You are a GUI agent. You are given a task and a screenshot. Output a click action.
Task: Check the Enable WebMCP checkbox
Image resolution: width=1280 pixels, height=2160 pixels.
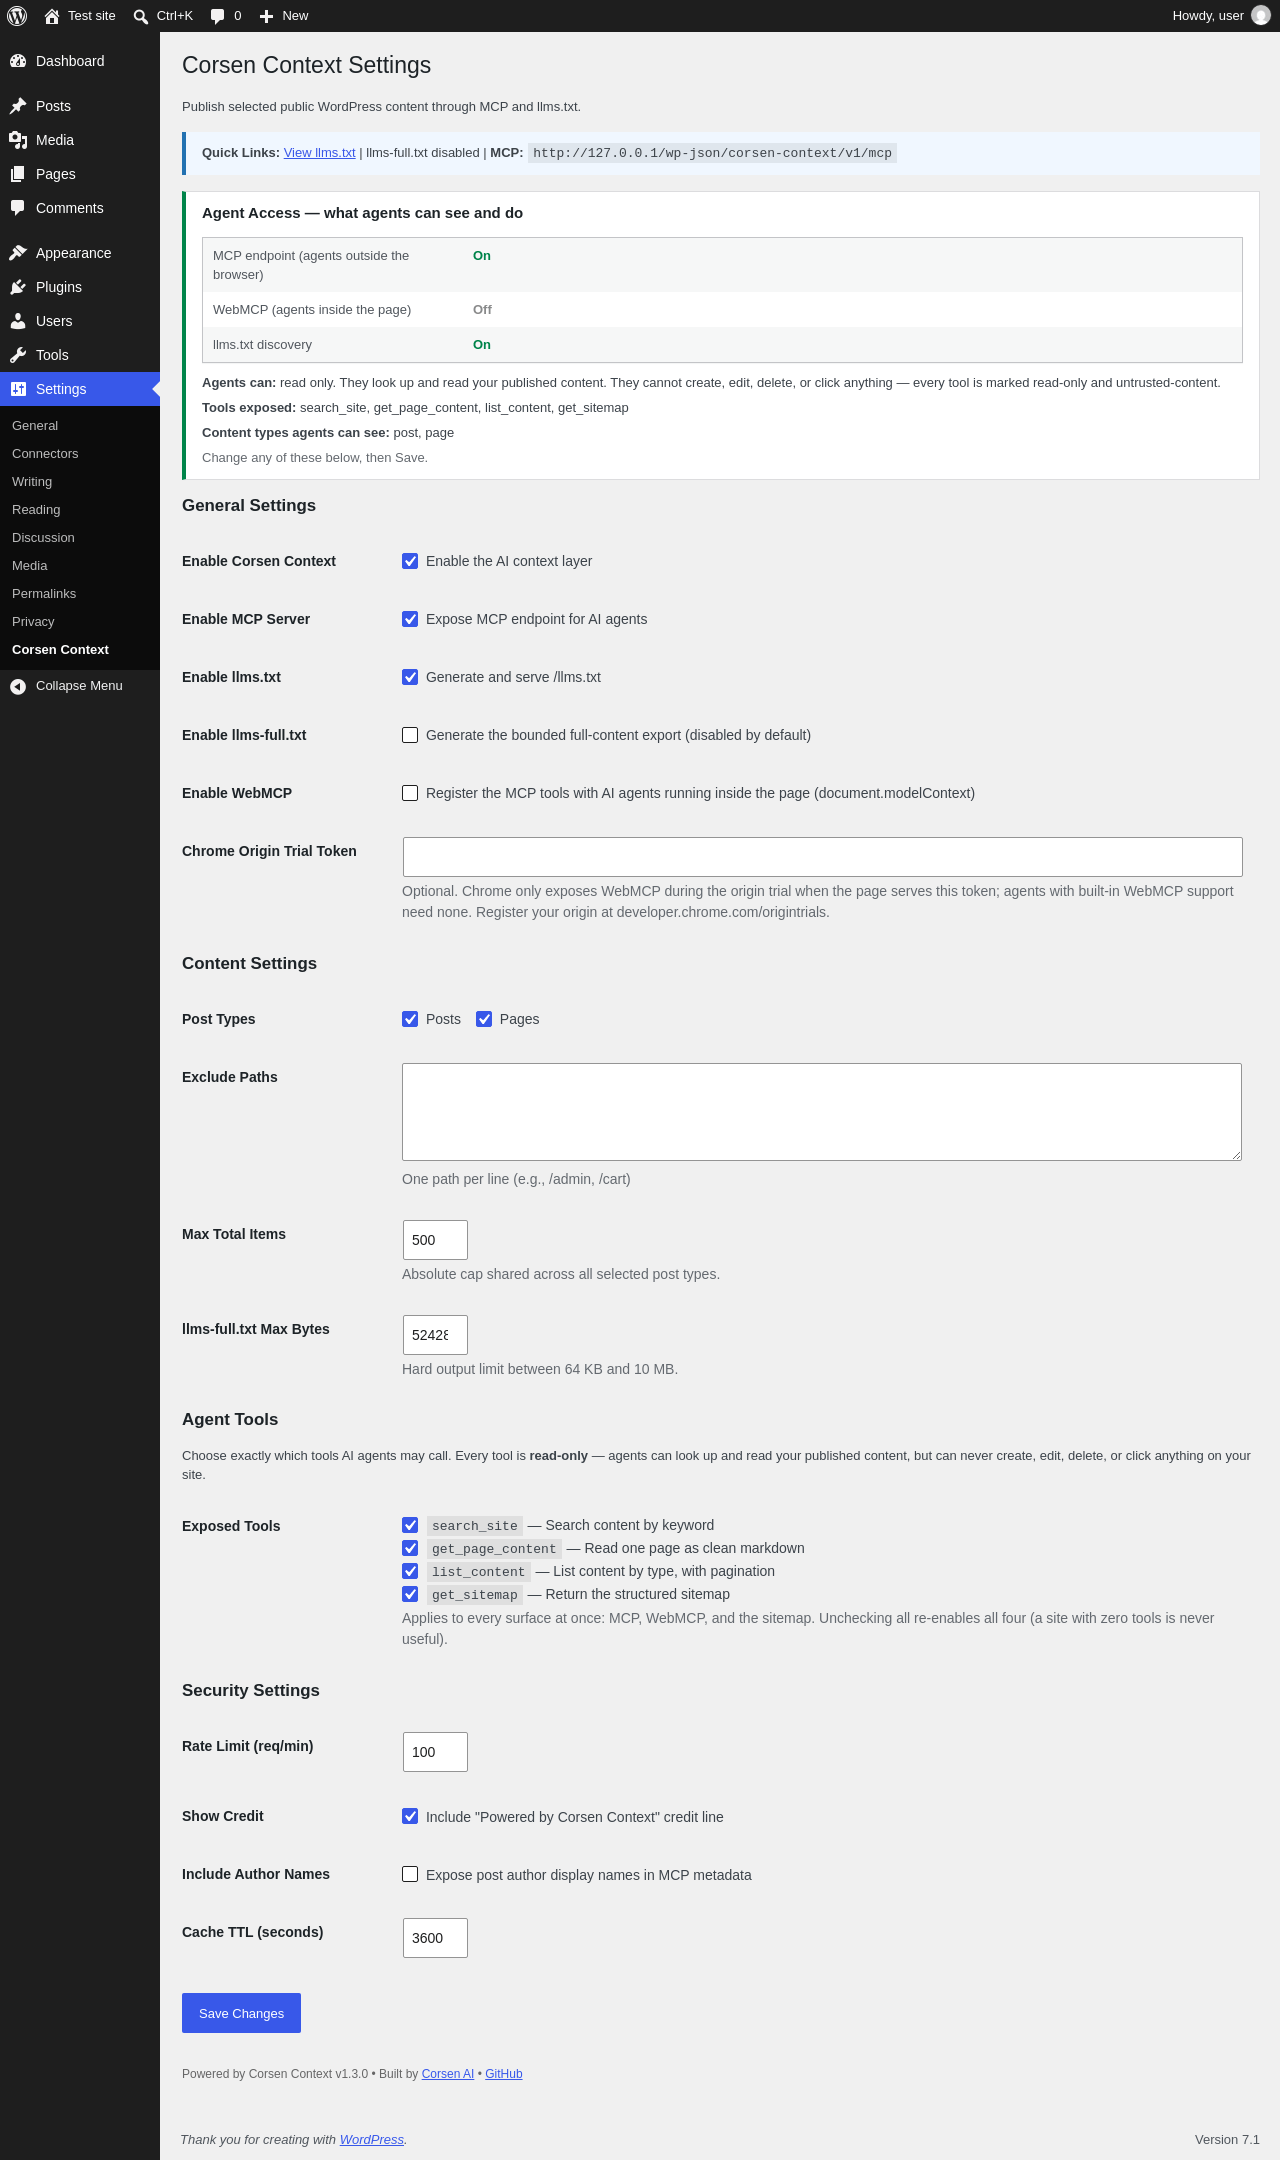coord(410,793)
